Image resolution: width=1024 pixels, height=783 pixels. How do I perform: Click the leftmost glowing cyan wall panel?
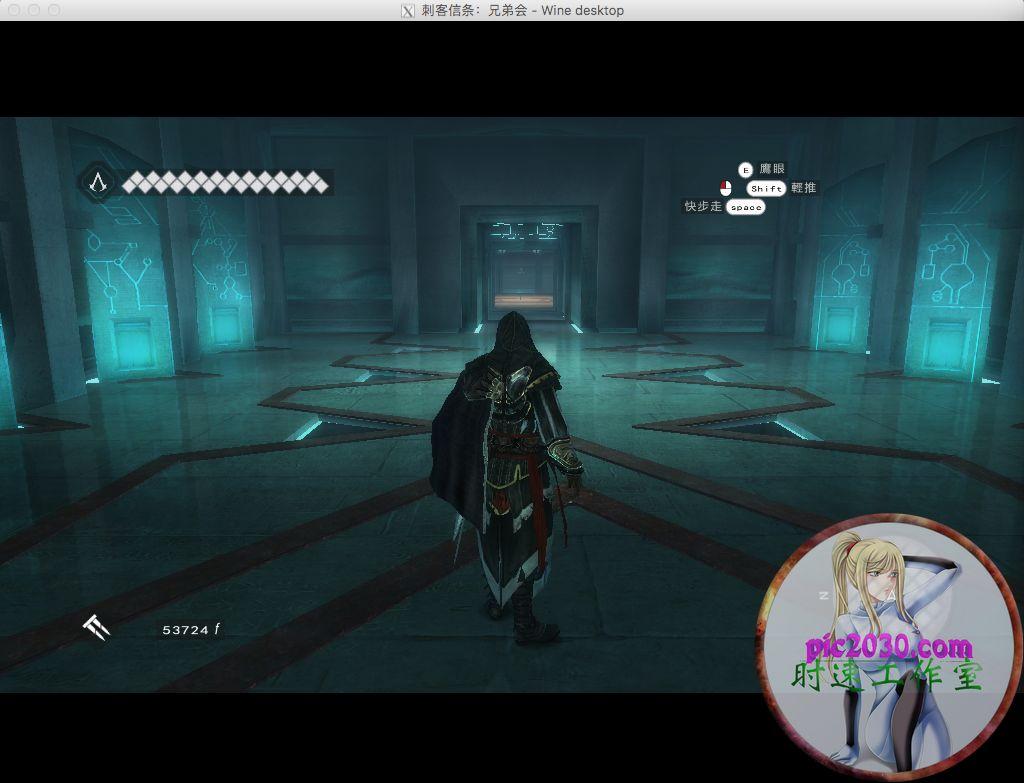click(x=128, y=300)
